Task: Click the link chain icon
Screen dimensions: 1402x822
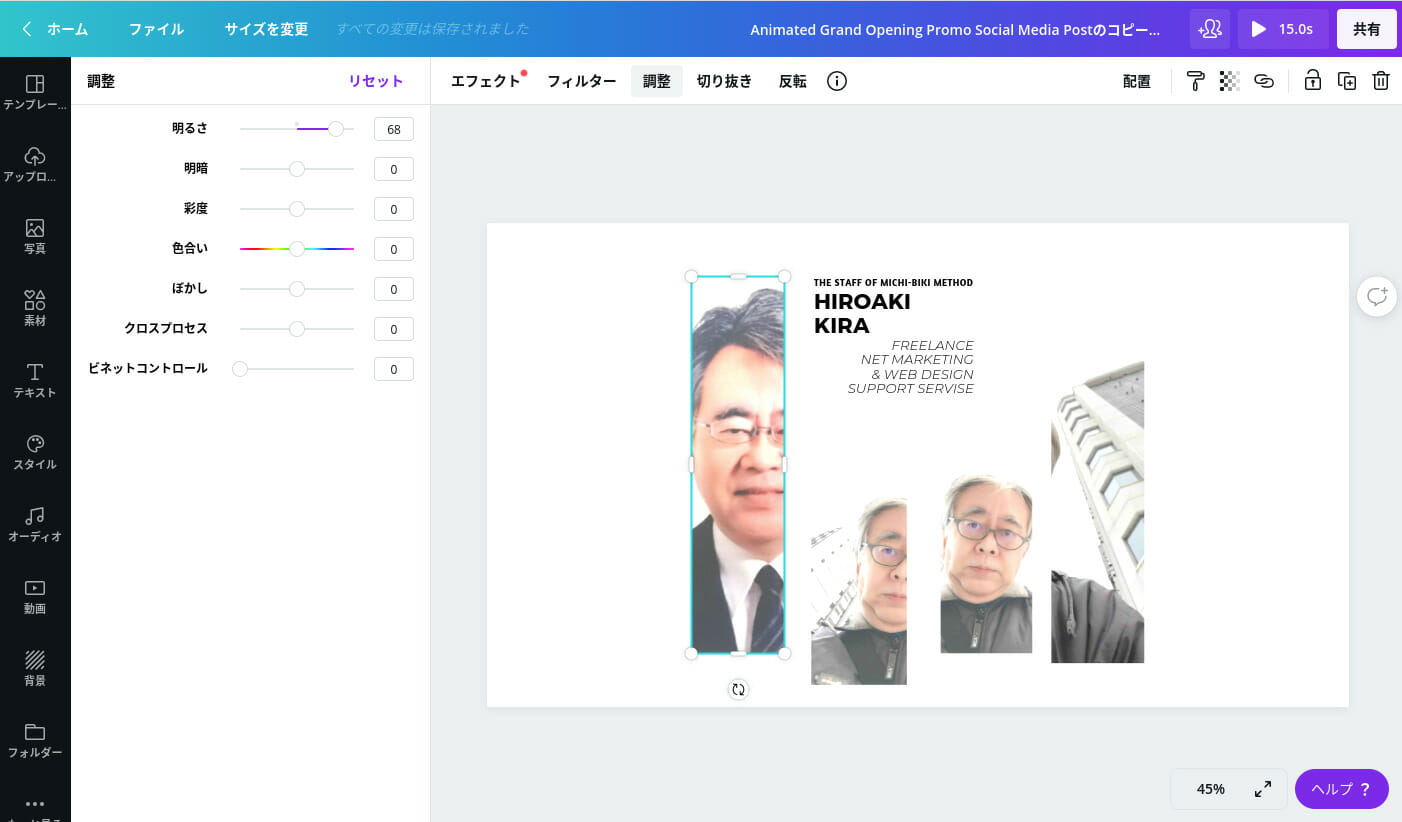Action: (1264, 81)
